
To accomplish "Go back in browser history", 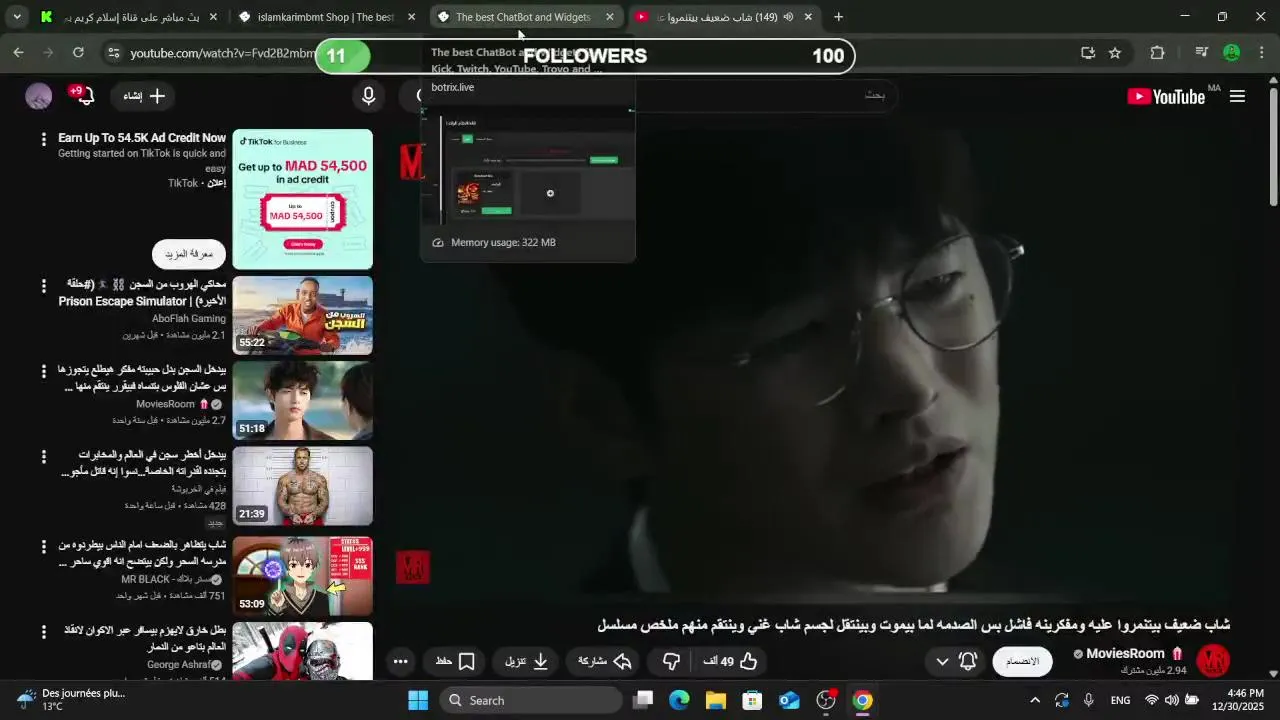I will [x=18, y=53].
